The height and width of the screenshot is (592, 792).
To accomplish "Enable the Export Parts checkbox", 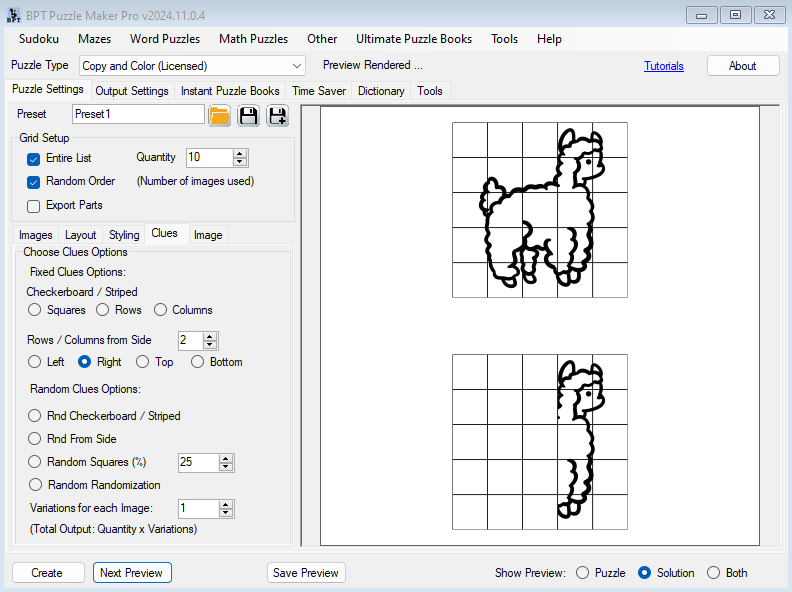I will (34, 206).
